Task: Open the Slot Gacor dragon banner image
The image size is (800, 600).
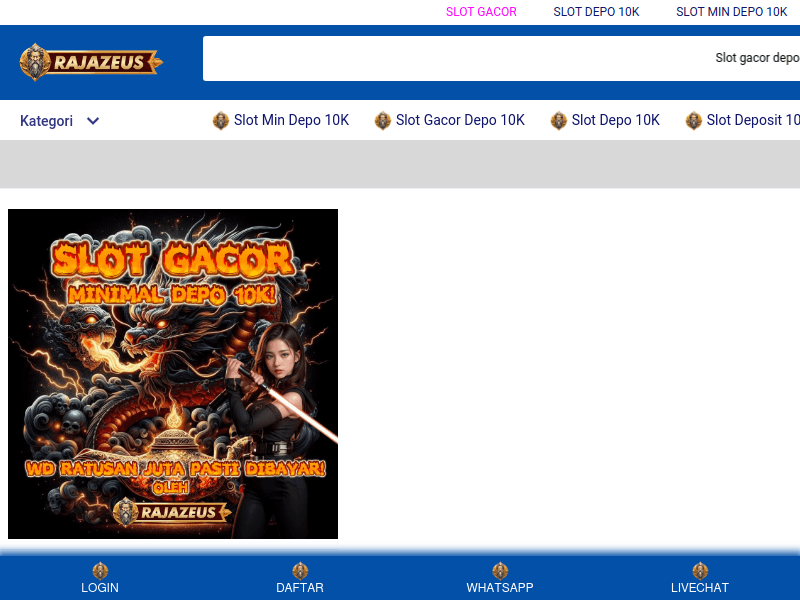Action: pyautogui.click(x=173, y=374)
